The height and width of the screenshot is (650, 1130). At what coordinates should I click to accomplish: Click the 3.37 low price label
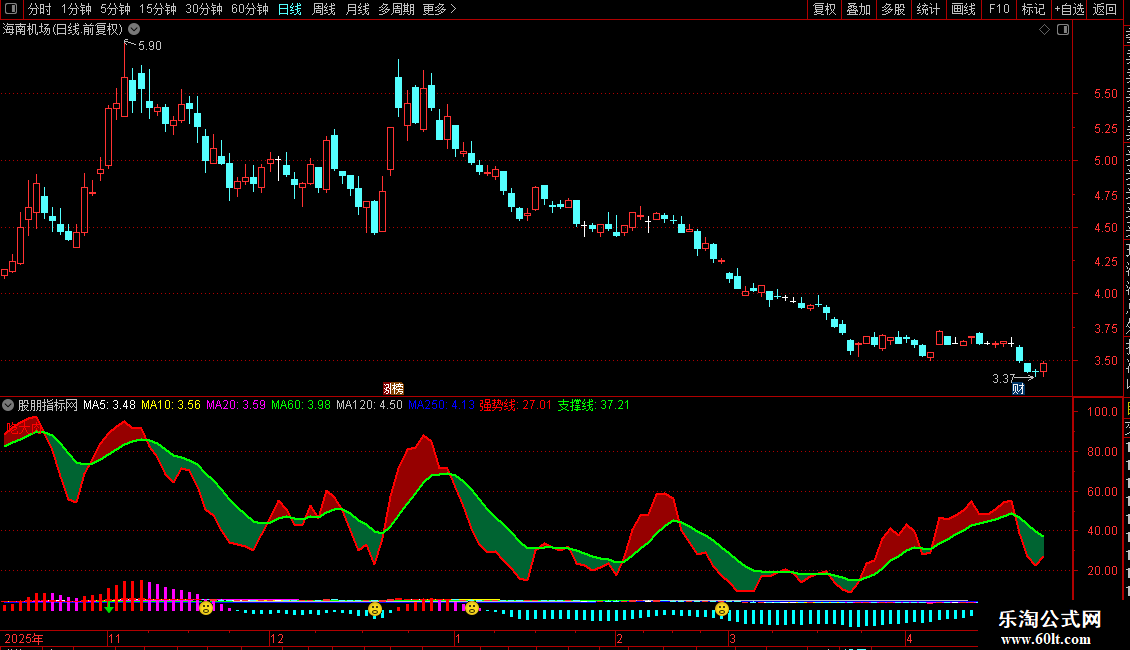click(1003, 378)
